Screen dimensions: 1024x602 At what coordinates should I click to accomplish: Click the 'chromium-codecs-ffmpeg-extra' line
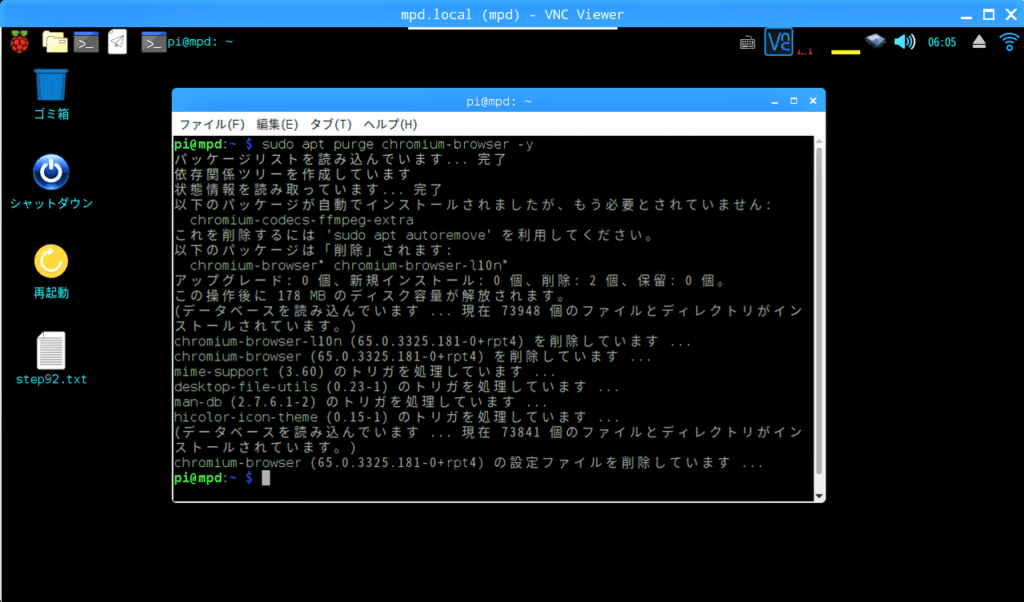click(x=302, y=220)
